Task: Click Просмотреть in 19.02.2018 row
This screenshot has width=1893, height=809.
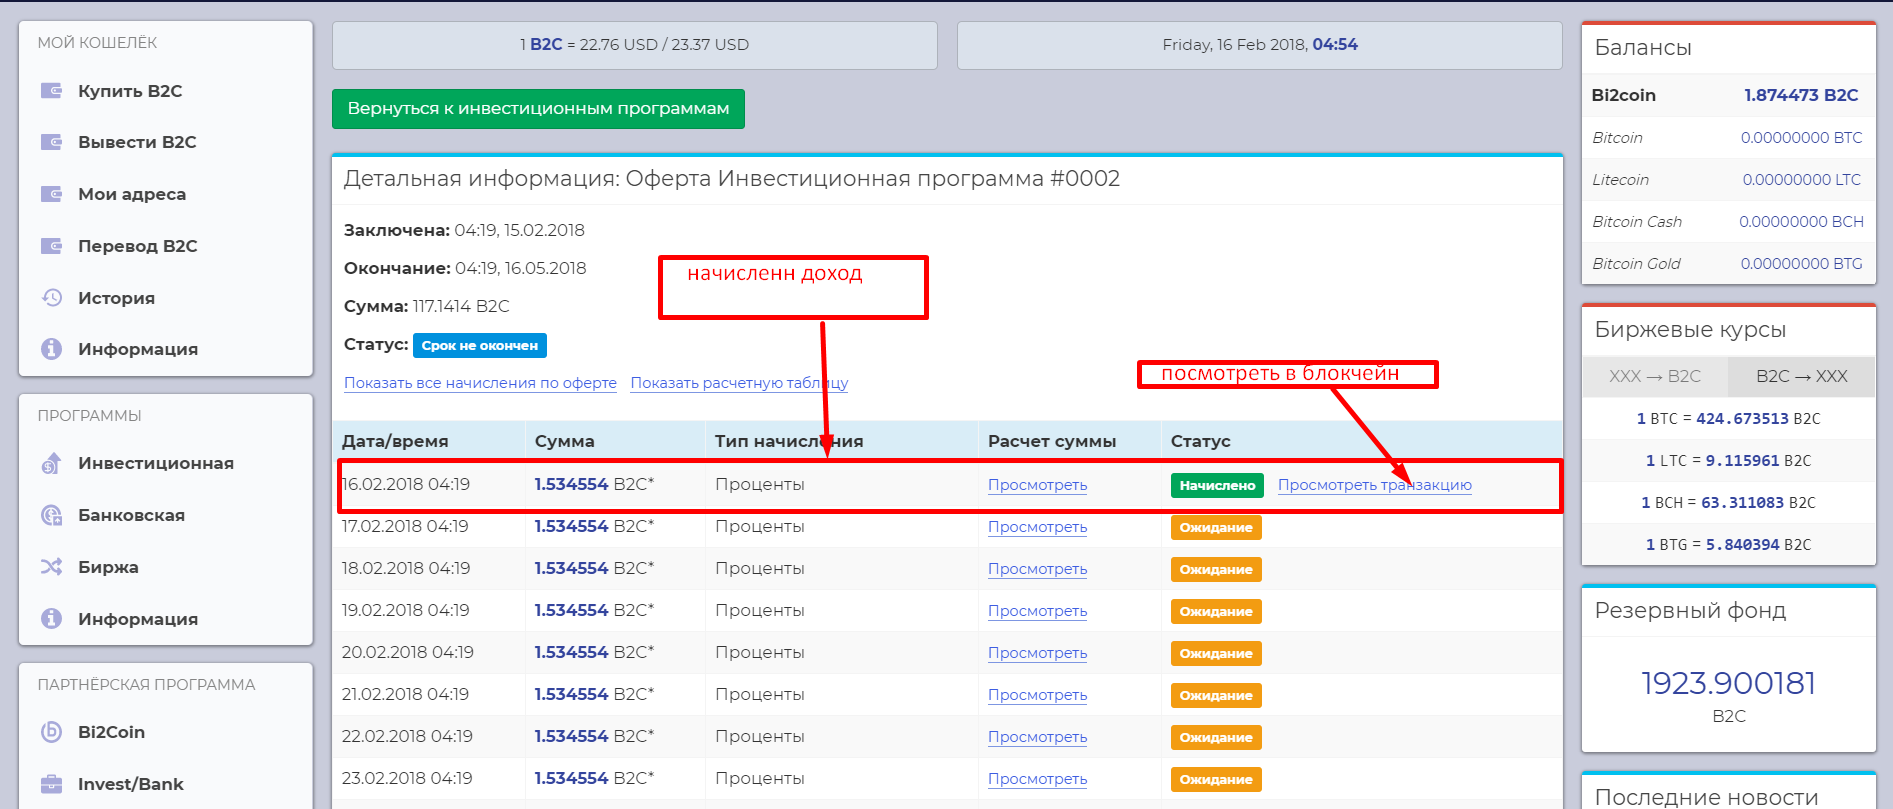Action: point(1037,611)
